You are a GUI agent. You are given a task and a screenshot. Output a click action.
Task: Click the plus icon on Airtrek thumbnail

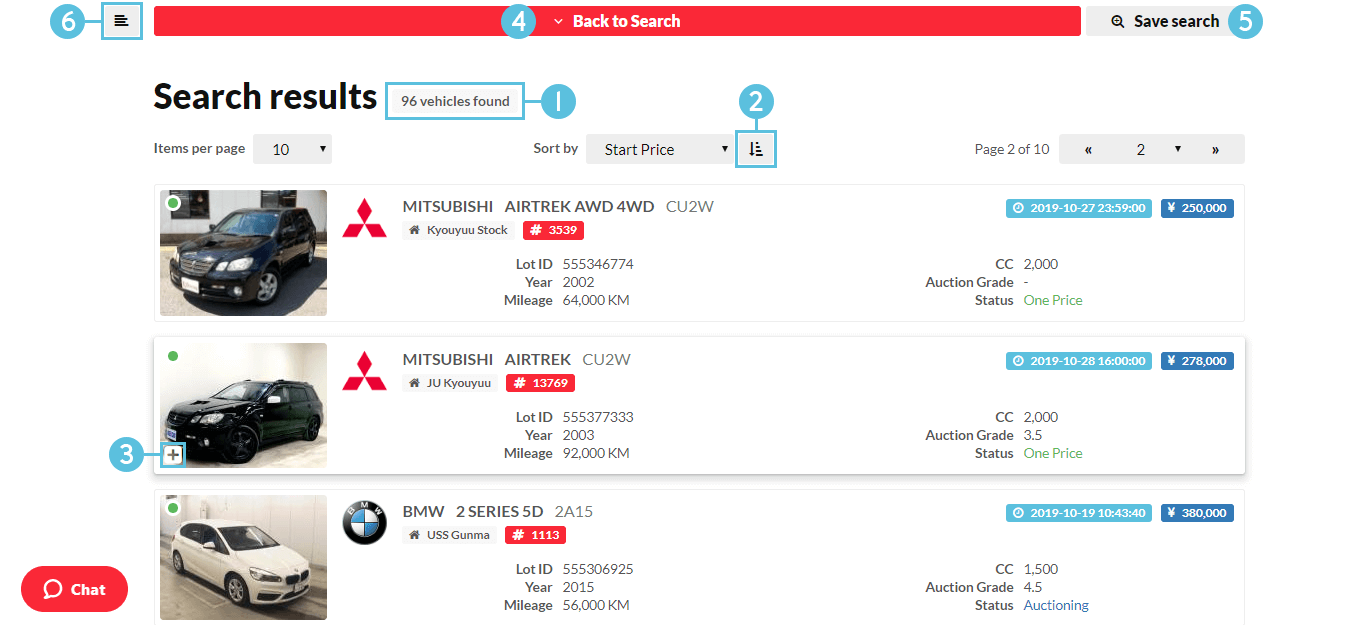click(x=174, y=455)
